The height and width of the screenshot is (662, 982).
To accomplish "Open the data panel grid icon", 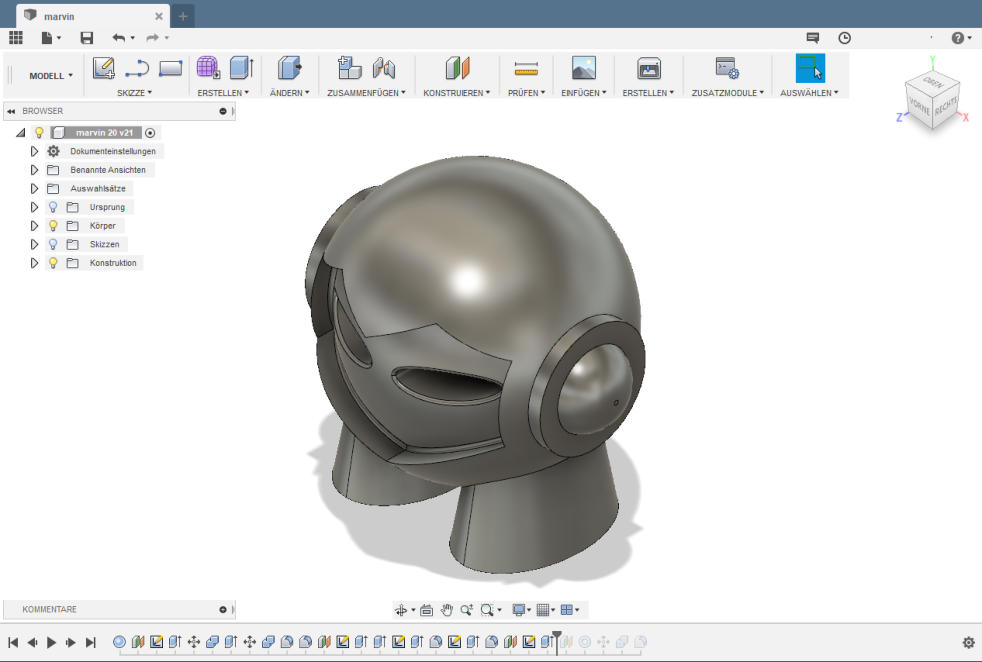I will pyautogui.click(x=16, y=38).
